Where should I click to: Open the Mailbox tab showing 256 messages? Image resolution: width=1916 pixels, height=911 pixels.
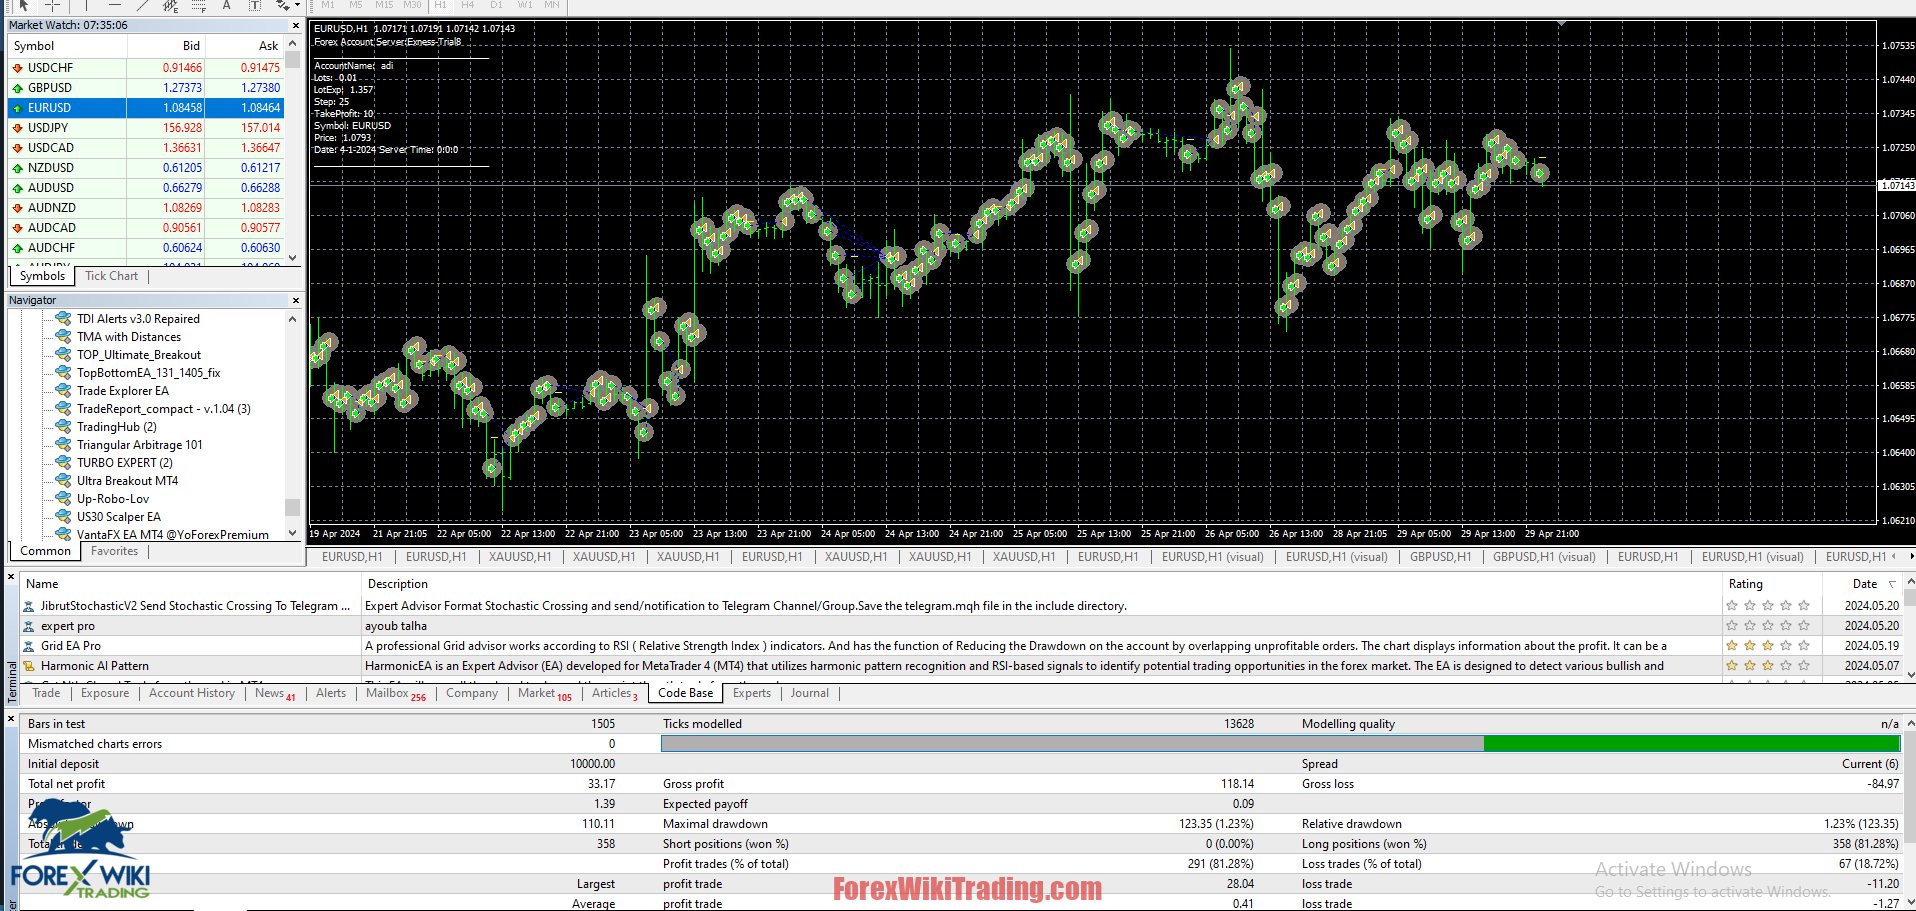[x=389, y=693]
